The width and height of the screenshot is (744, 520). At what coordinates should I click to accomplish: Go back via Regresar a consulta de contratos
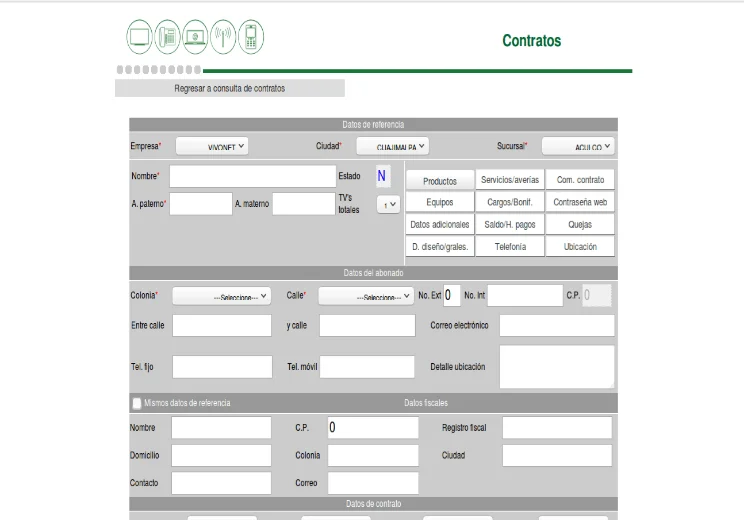pos(230,88)
